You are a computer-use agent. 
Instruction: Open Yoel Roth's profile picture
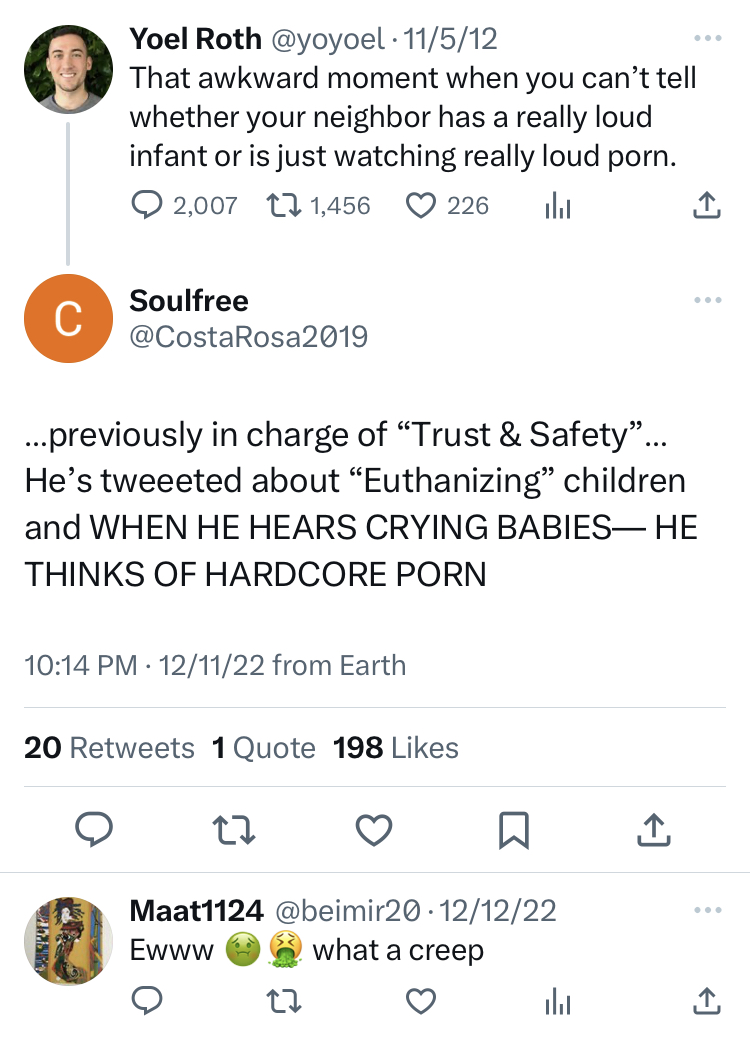[68, 69]
